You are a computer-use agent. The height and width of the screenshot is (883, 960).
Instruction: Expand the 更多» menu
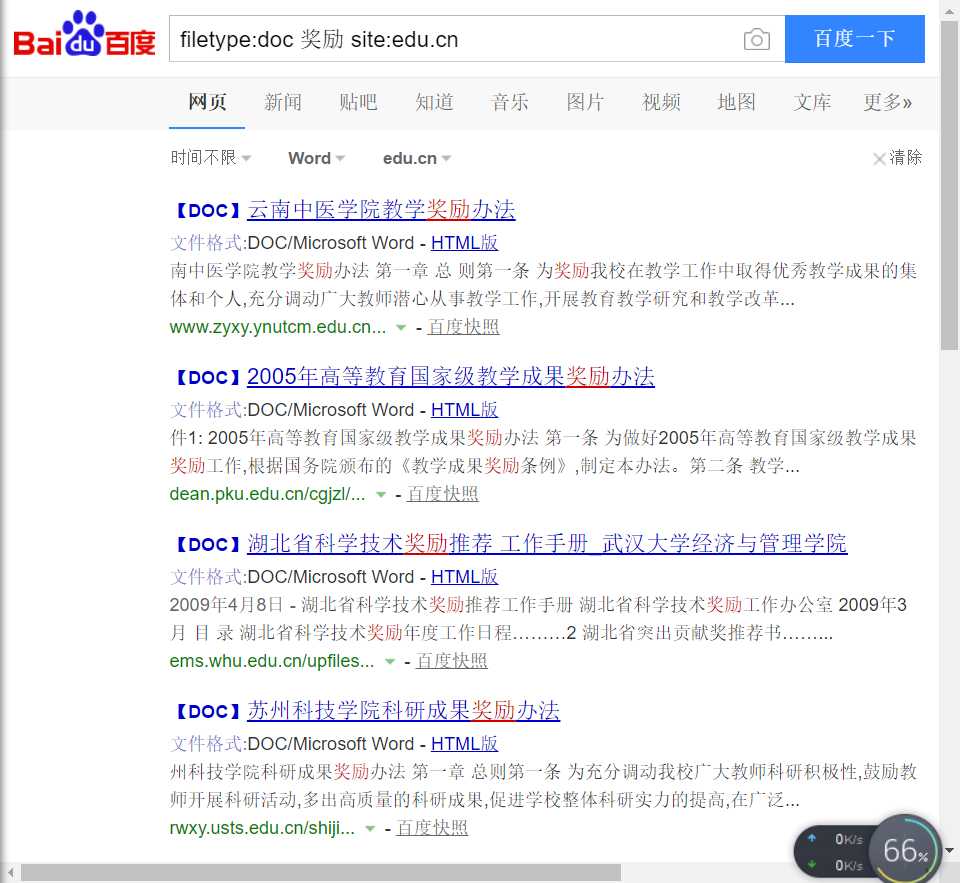(x=888, y=102)
